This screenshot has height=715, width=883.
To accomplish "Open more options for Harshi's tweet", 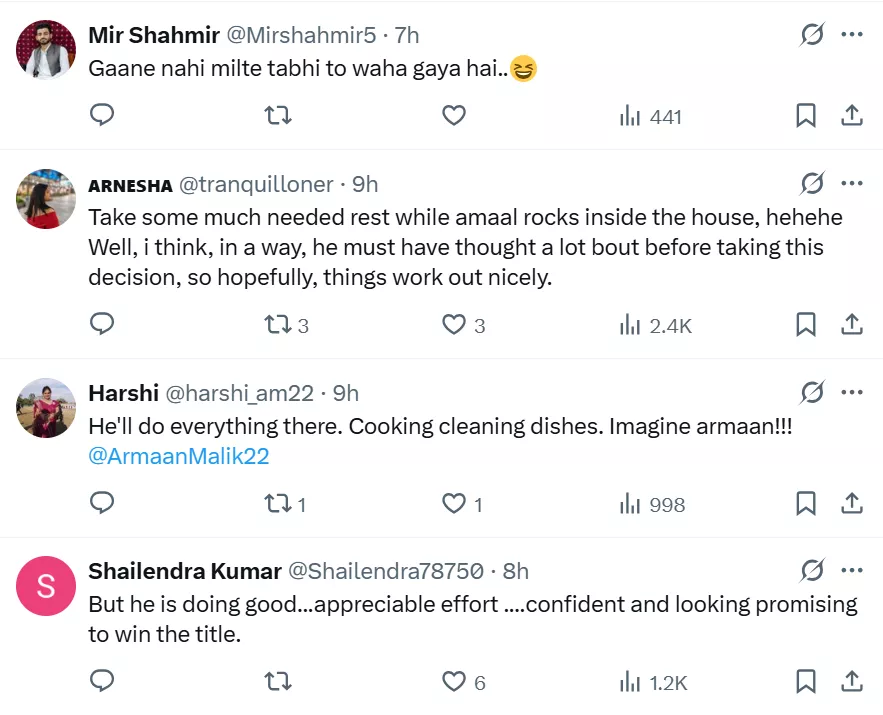I will point(852,393).
